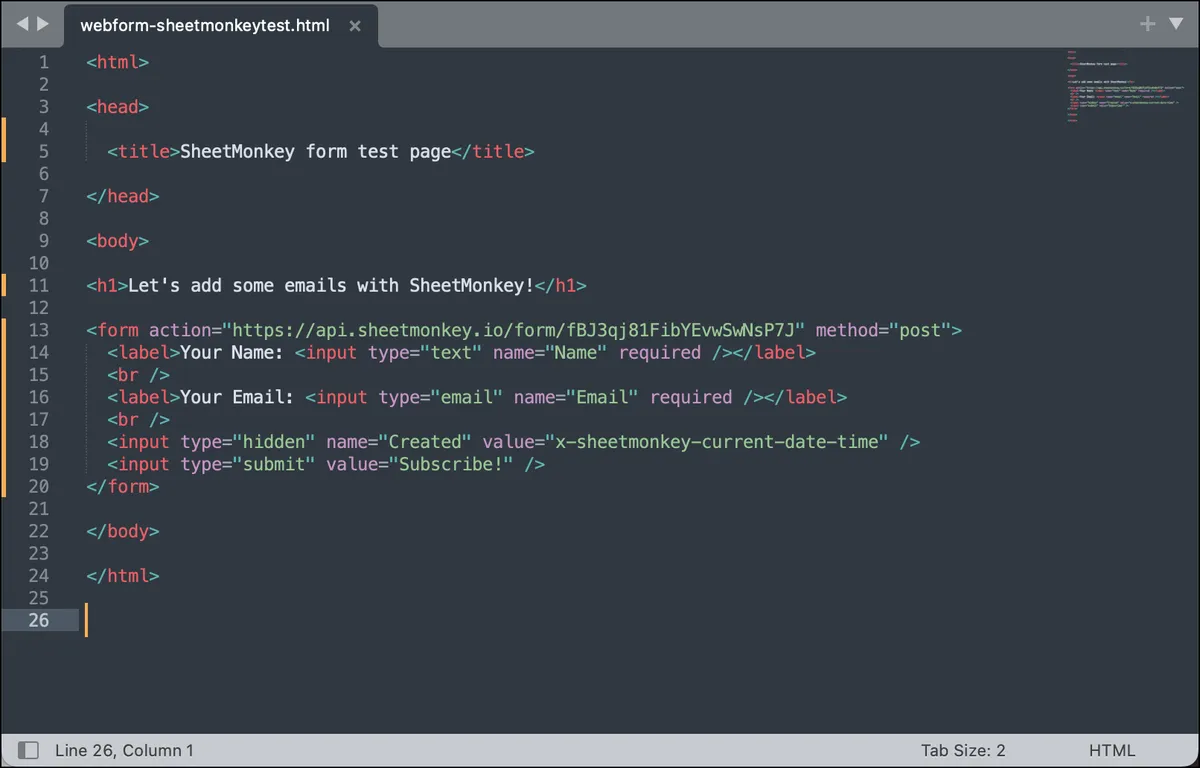The width and height of the screenshot is (1200, 768).
Task: Click type="submit" attribute on line 19
Action: [248, 464]
